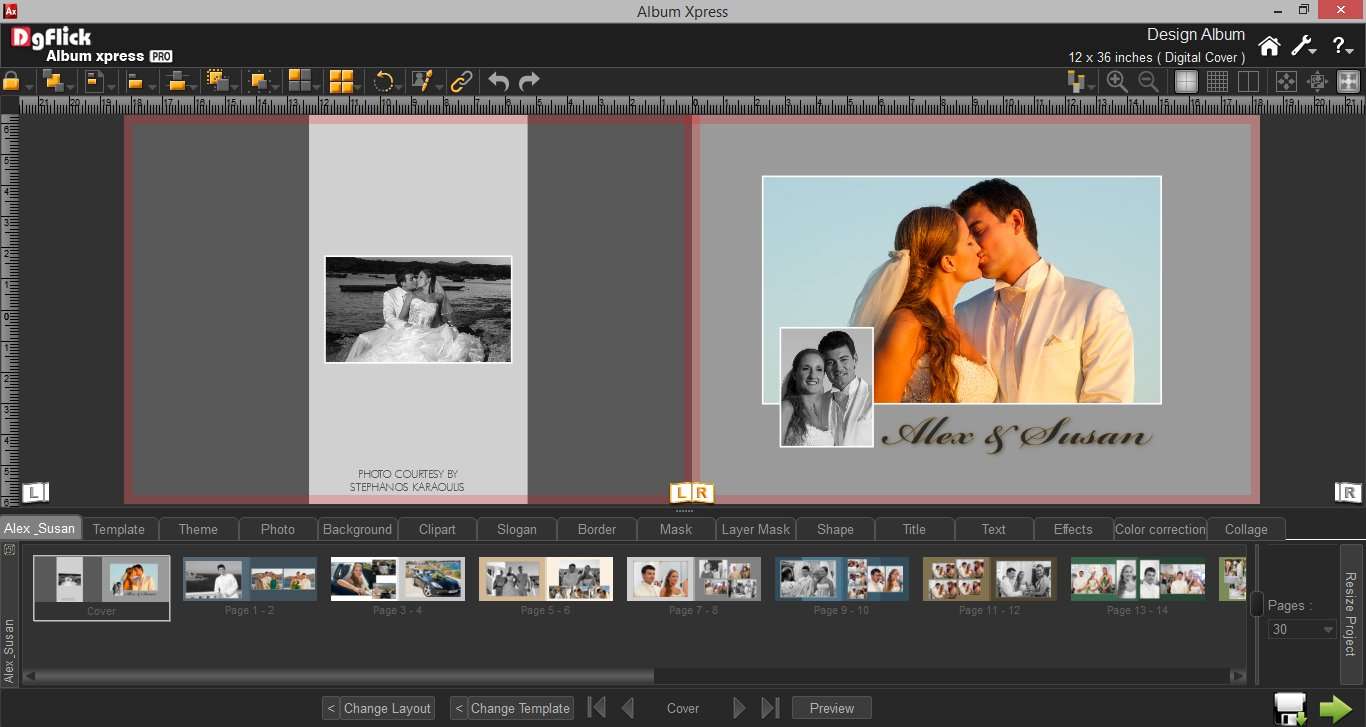
Task: Click the Preview button
Action: pos(831,708)
